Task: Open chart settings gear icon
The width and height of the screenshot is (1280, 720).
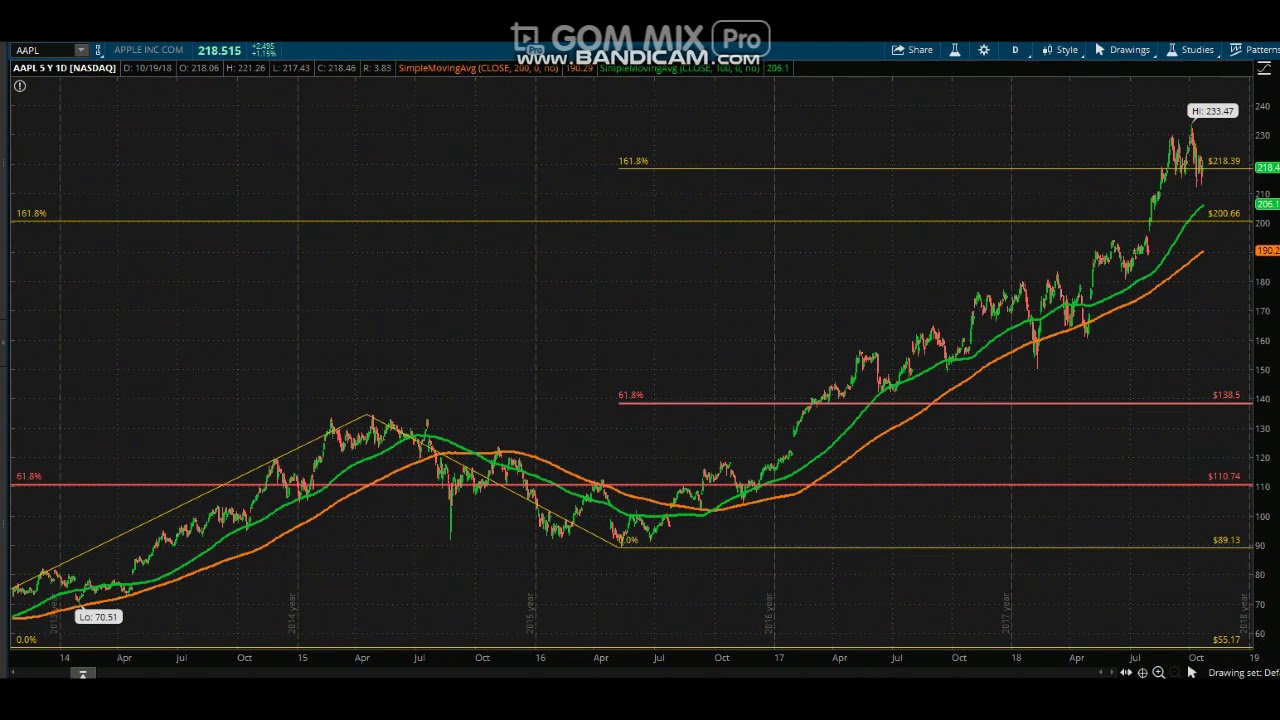Action: [984, 50]
